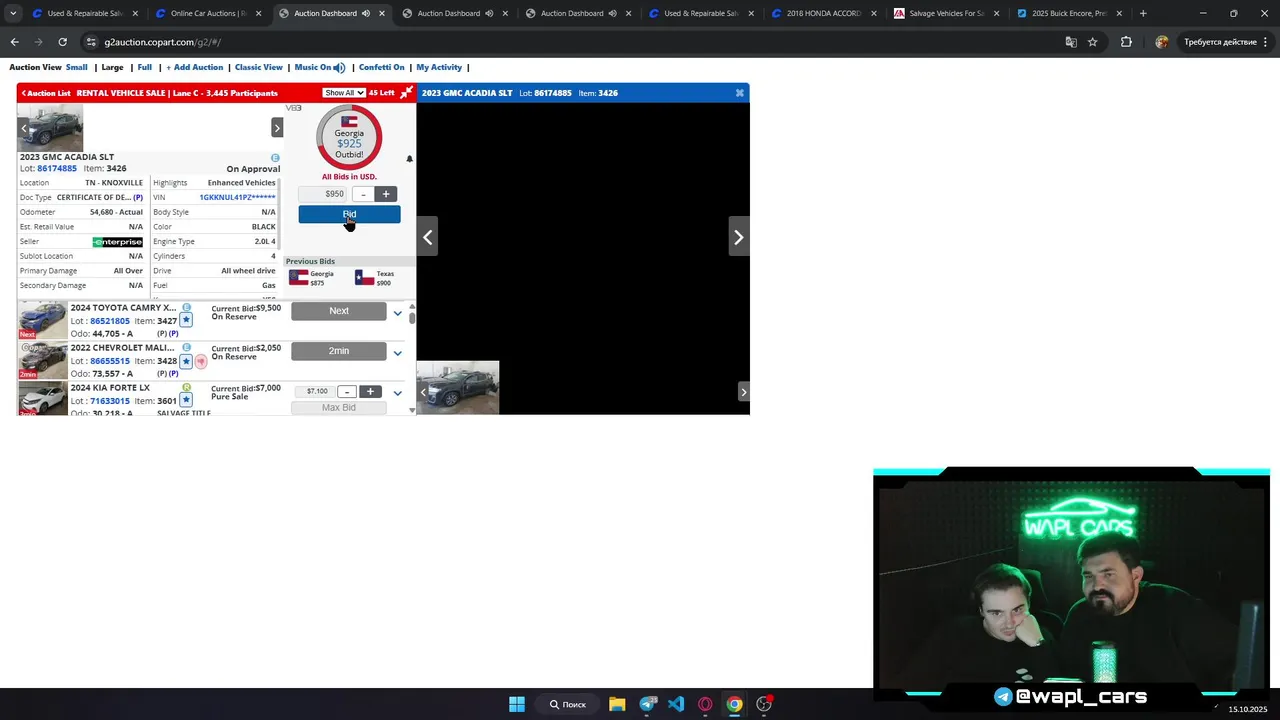Toggle Music On speaker setting

(x=320, y=67)
